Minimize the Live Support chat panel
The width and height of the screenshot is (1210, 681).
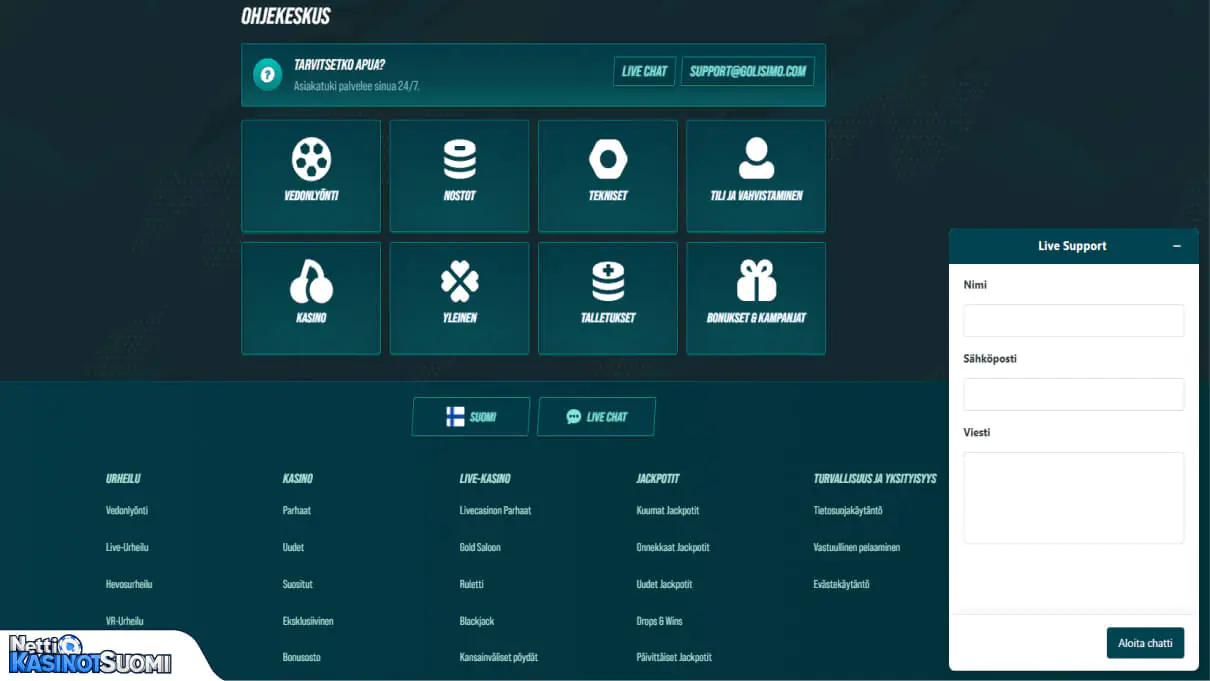1177,246
